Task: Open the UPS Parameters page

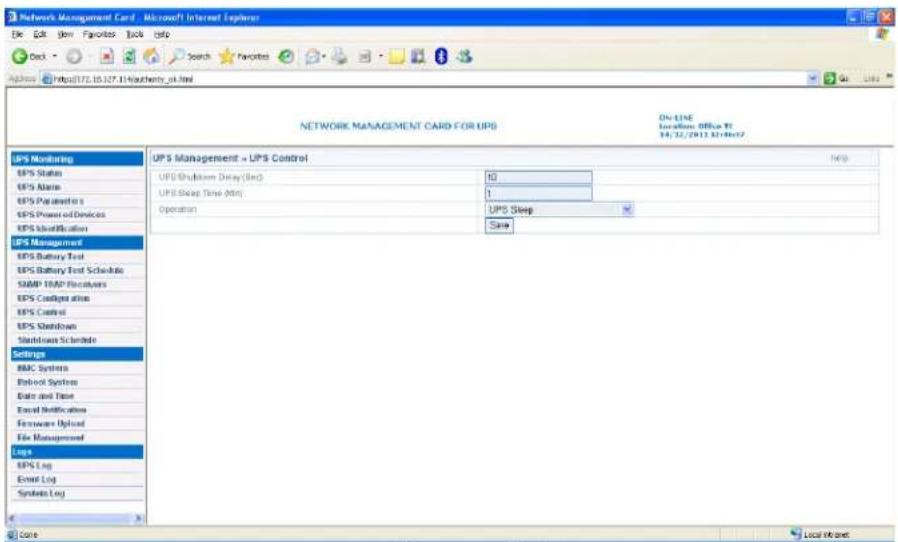Action: click(50, 201)
